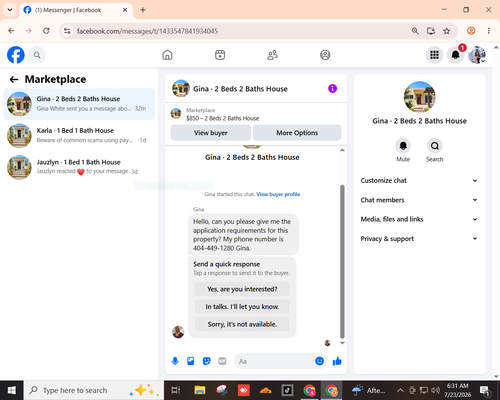Mute the conversation with the bell icon
Screen dimensions: 500x400
point(403,146)
